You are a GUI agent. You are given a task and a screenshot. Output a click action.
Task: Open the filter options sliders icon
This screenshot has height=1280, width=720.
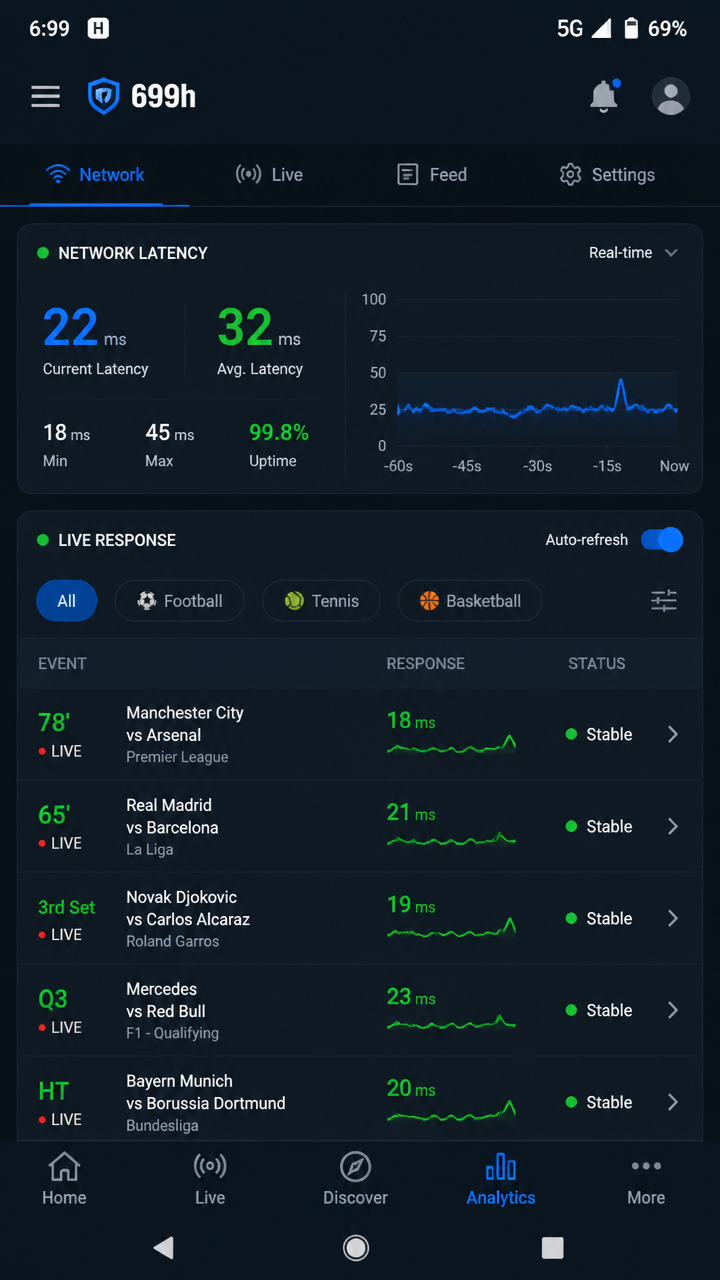tap(664, 601)
